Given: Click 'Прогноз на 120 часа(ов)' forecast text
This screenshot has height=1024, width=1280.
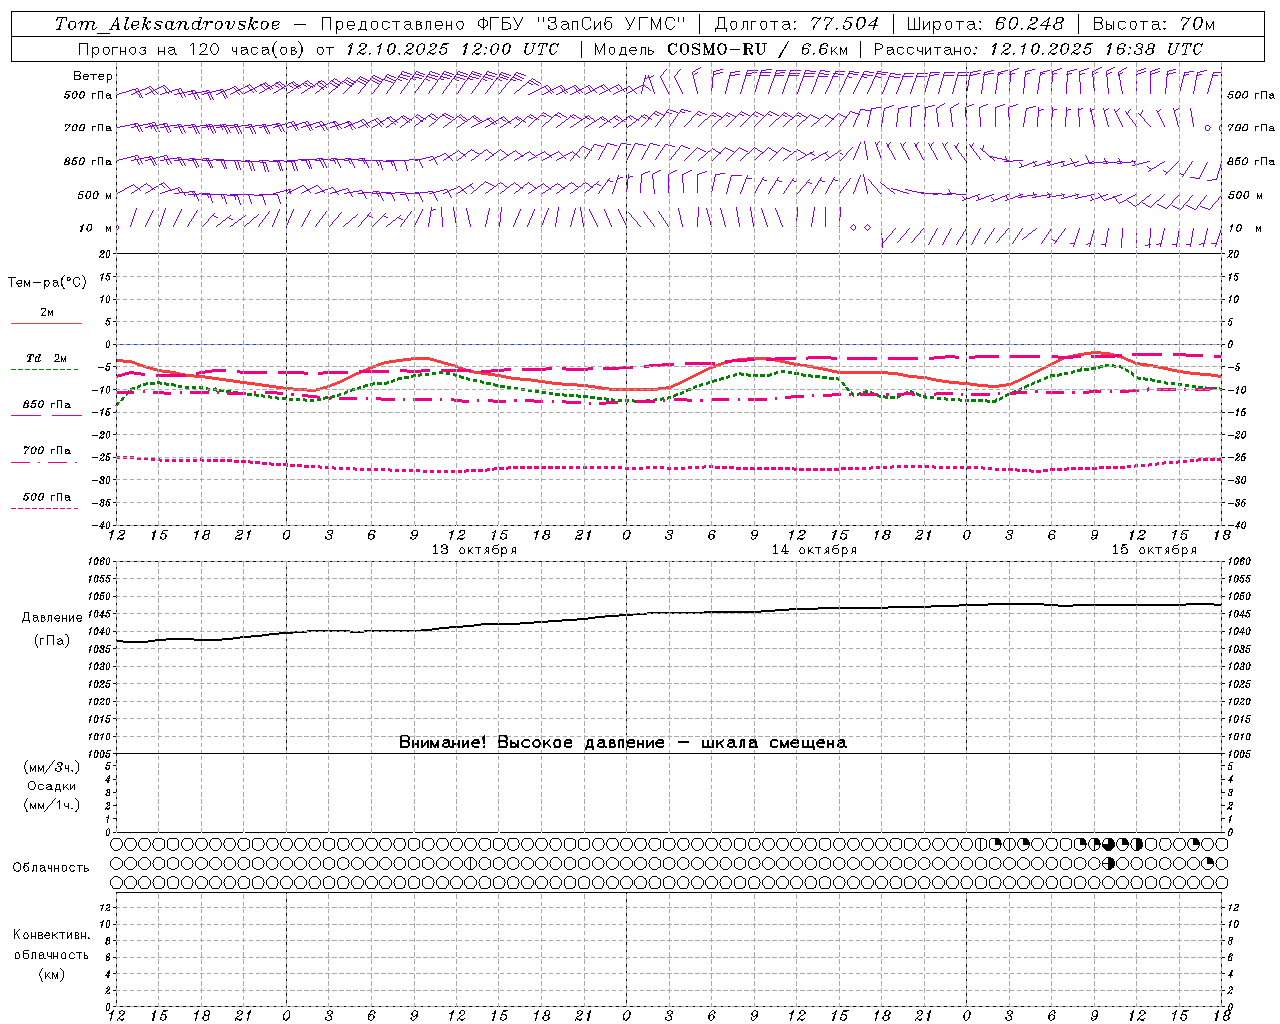Looking at the screenshot, I should (192, 49).
